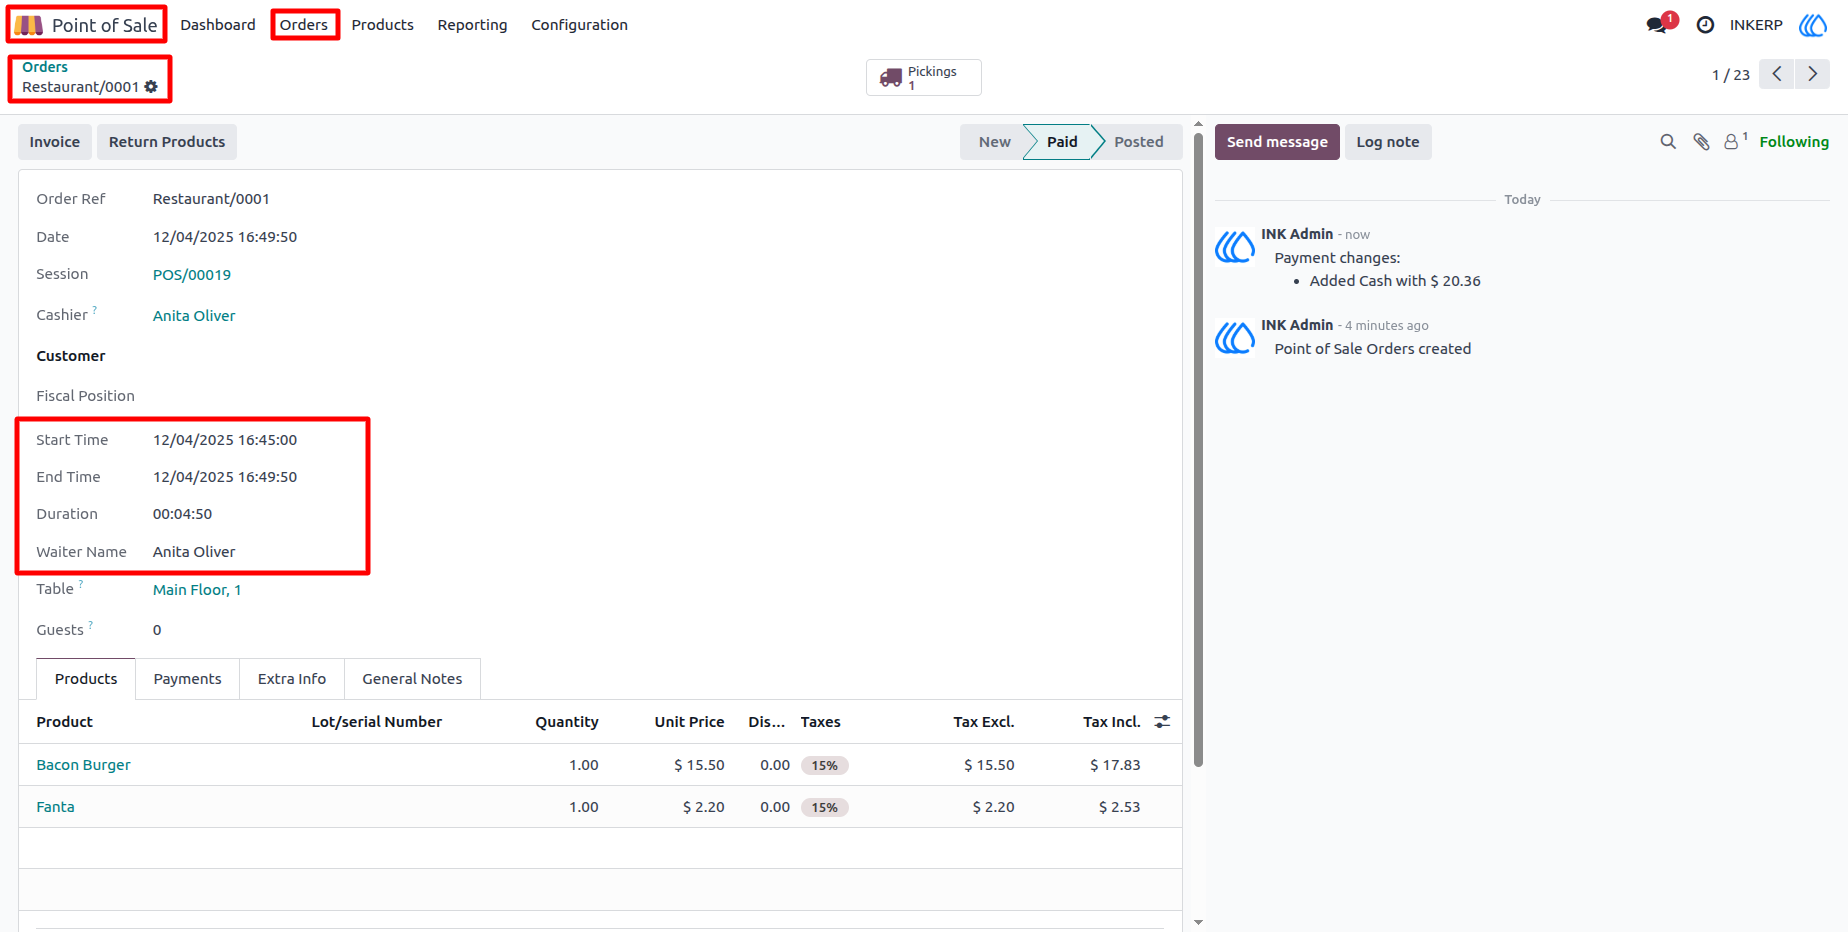Click the INK Admin avatar on created message

(1235, 337)
